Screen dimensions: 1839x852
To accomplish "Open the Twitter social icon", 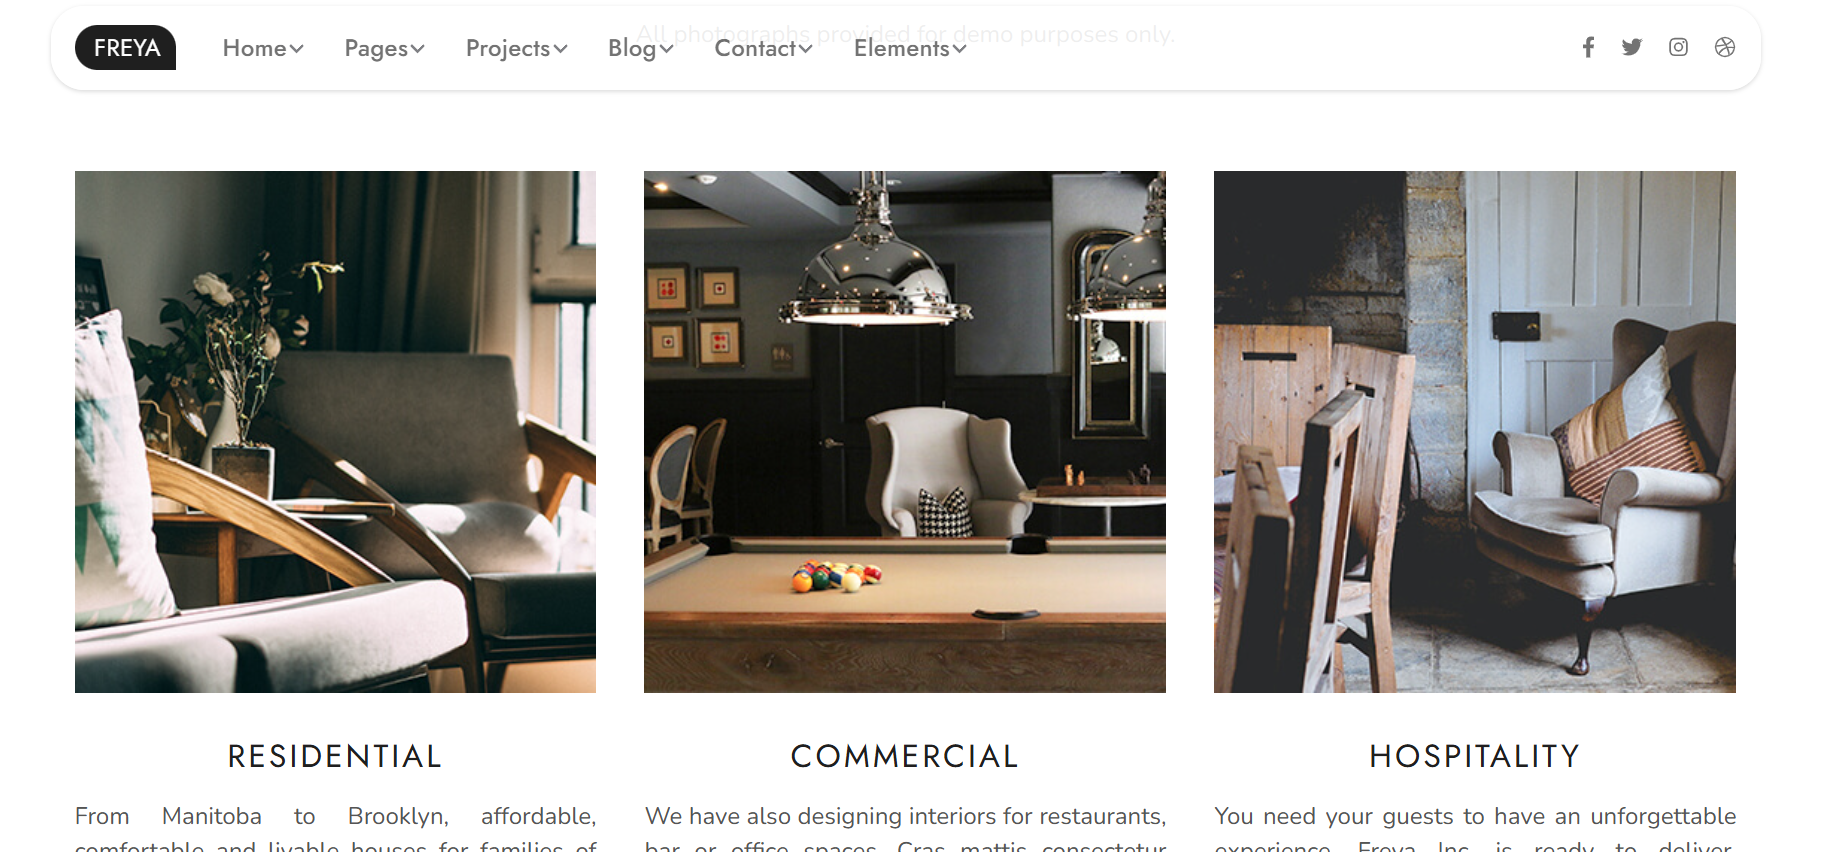I will coord(1632,47).
